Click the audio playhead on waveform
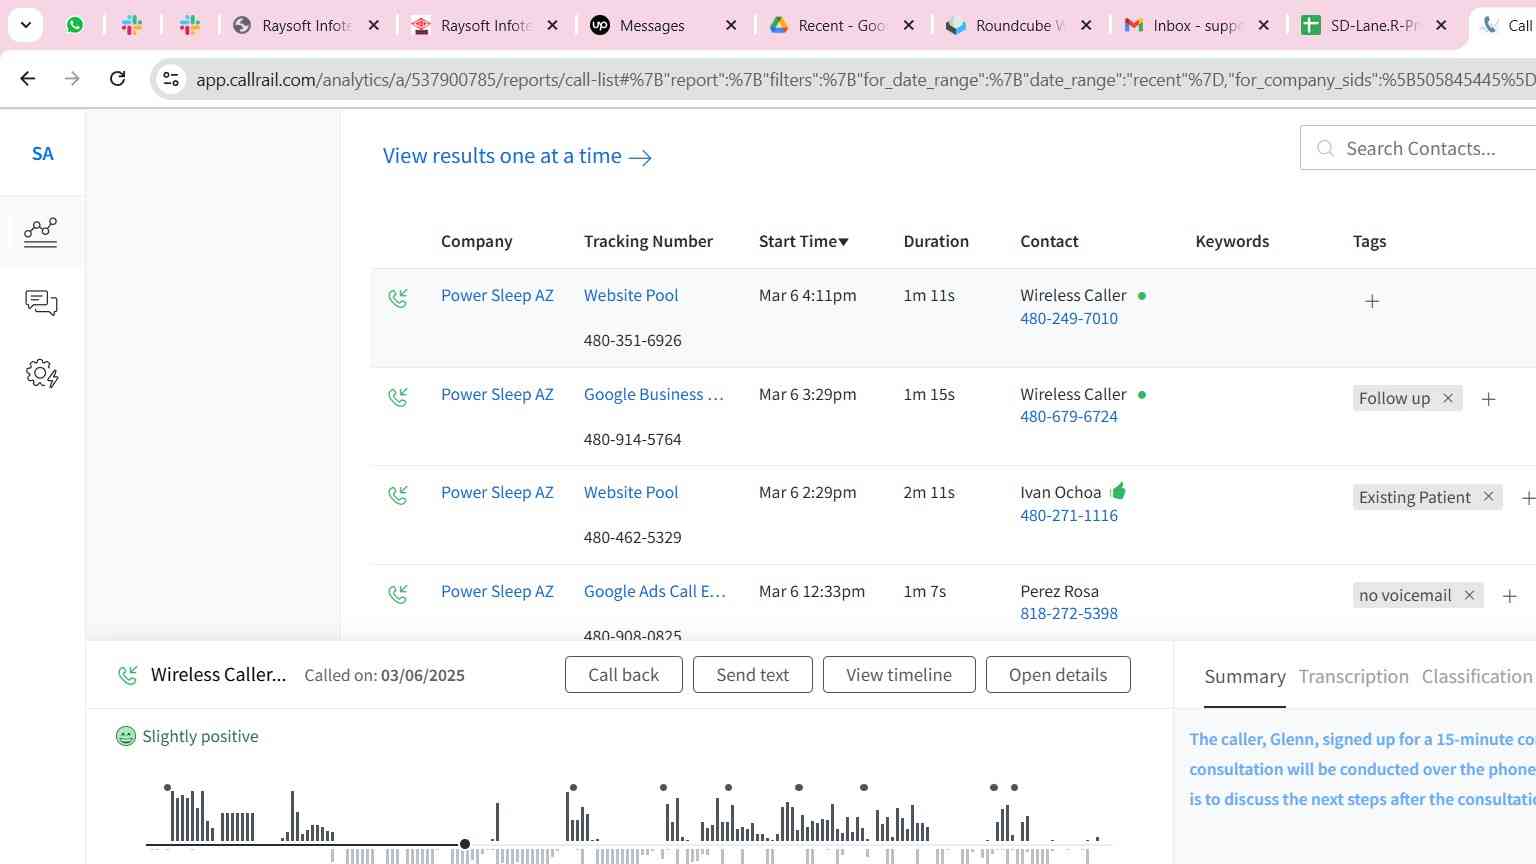Screen dimensions: 1536x864 [x=465, y=844]
